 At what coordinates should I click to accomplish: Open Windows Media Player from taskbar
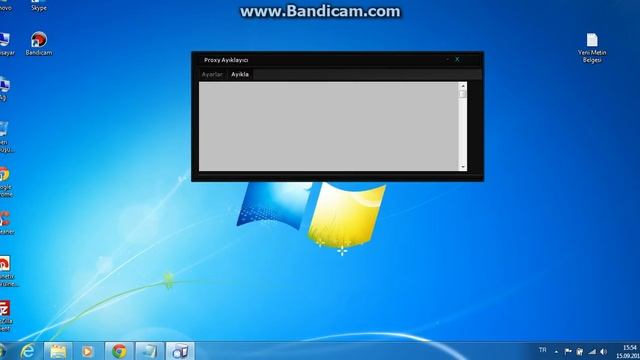click(87, 351)
